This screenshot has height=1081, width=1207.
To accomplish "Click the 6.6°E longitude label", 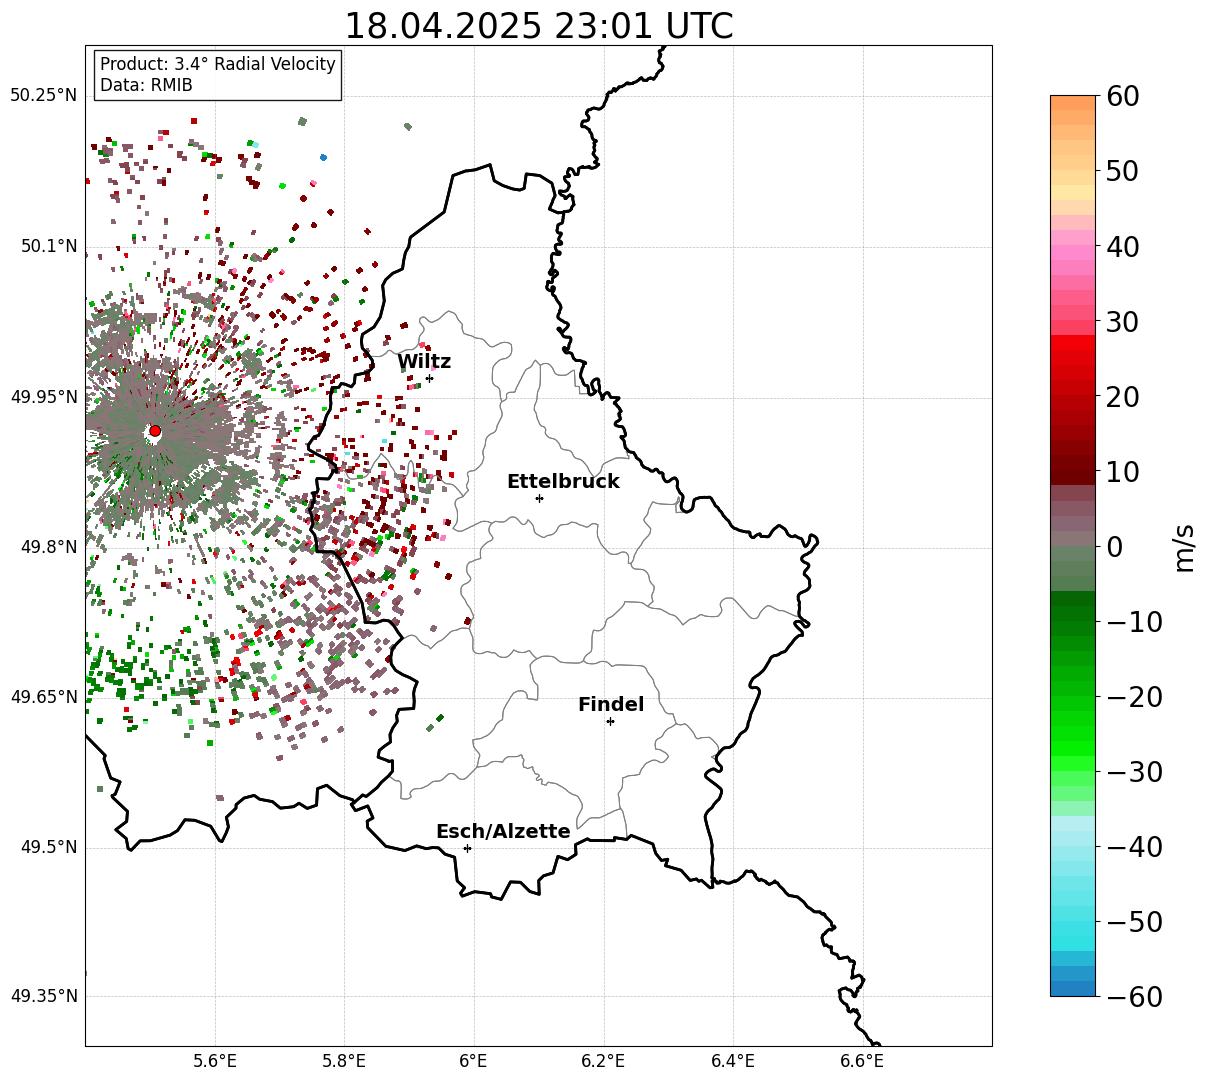I will [x=862, y=1061].
